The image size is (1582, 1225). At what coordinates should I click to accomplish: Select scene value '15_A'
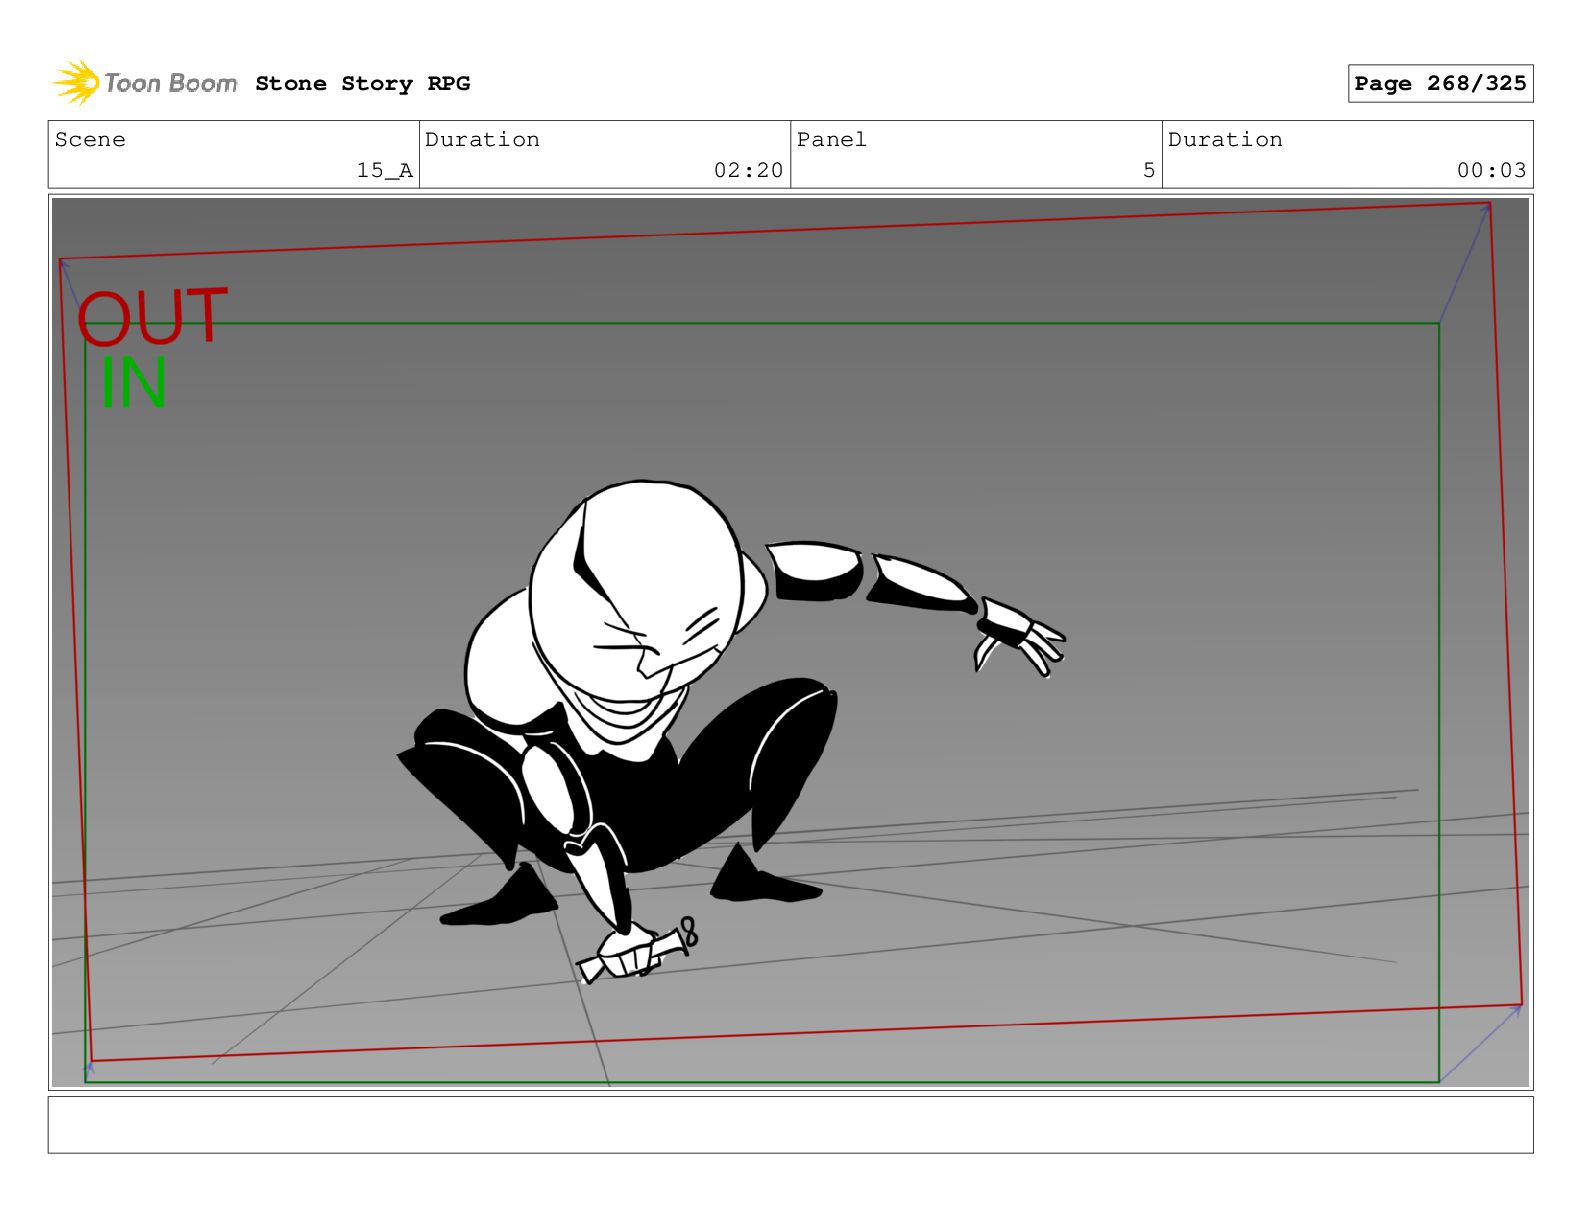385,171
